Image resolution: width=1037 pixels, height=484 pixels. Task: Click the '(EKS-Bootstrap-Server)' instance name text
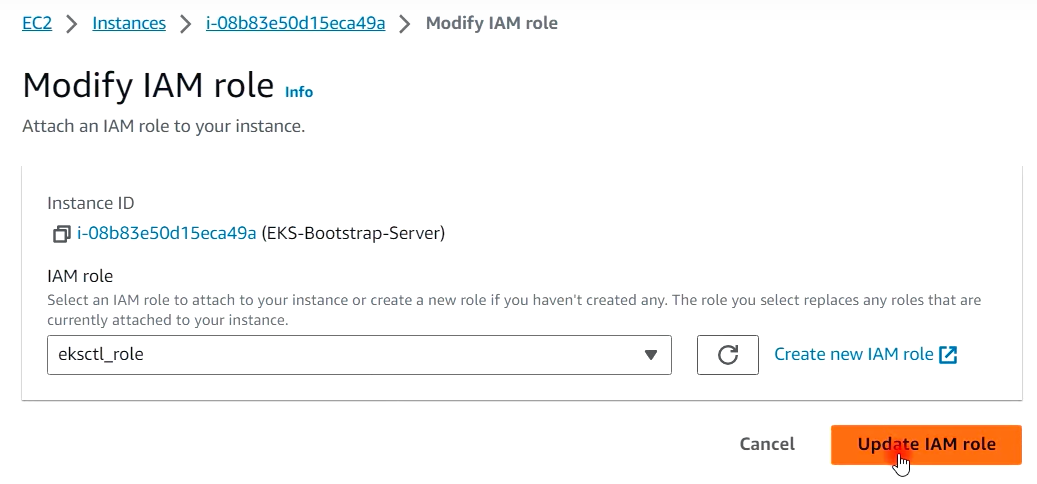pyautogui.click(x=353, y=233)
